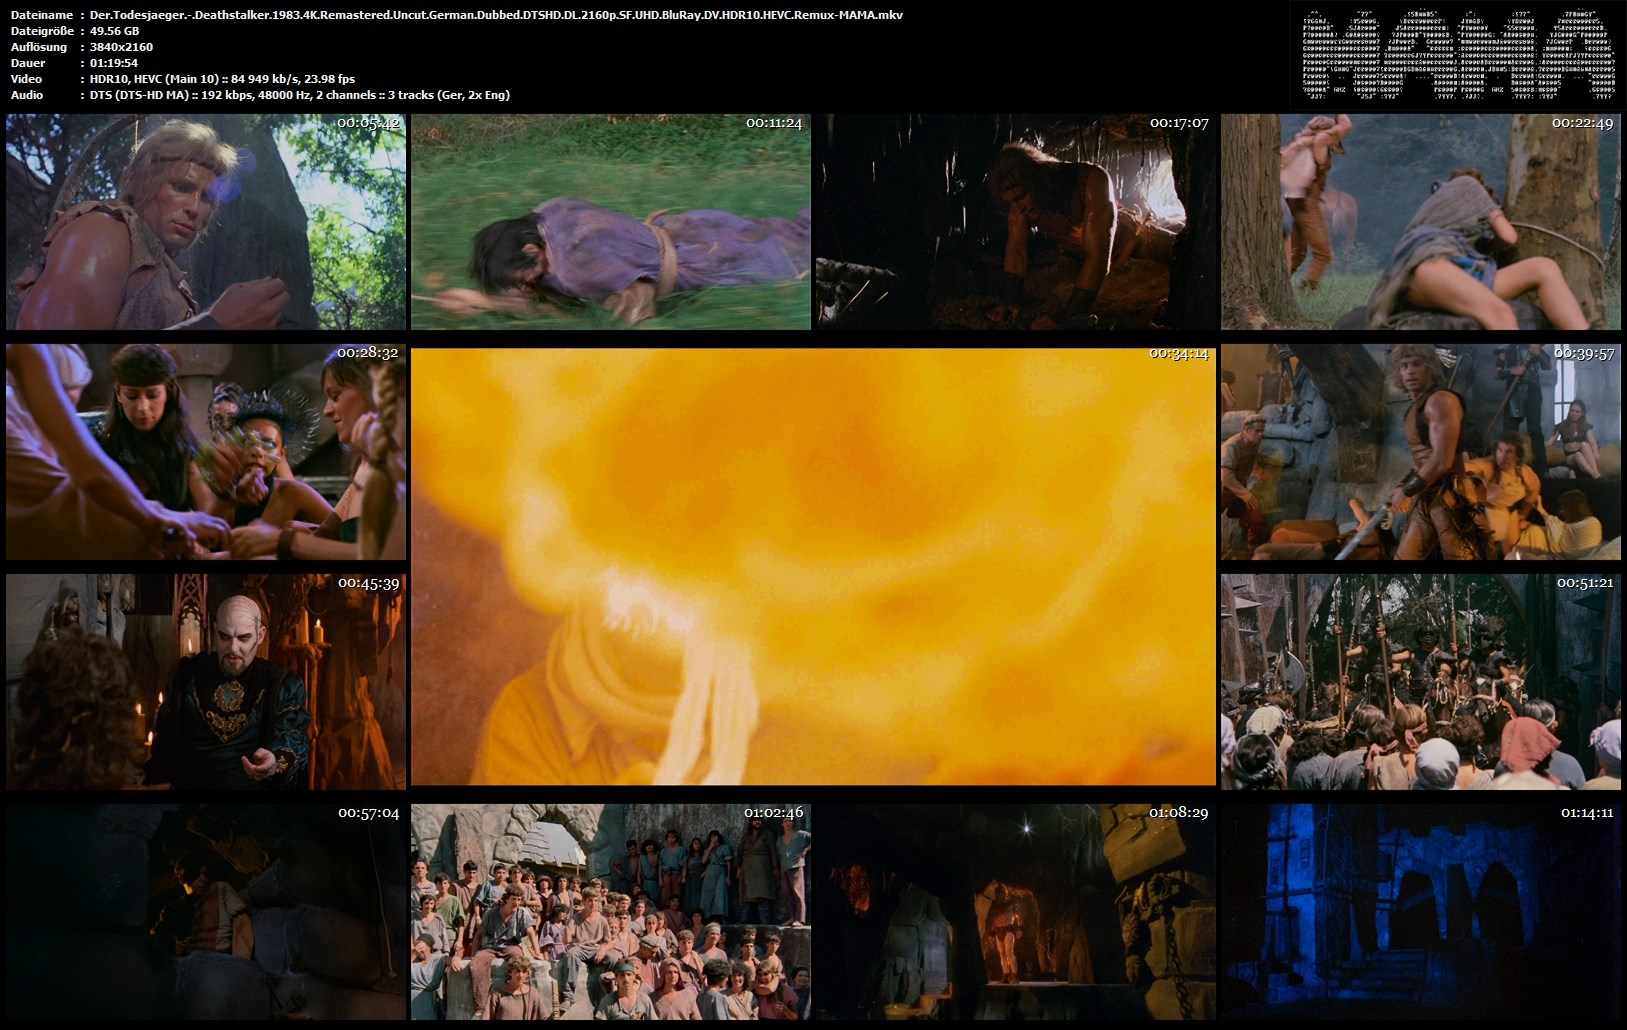
Task: Select the crowd frame at 00:51:21
Action: (1421, 682)
